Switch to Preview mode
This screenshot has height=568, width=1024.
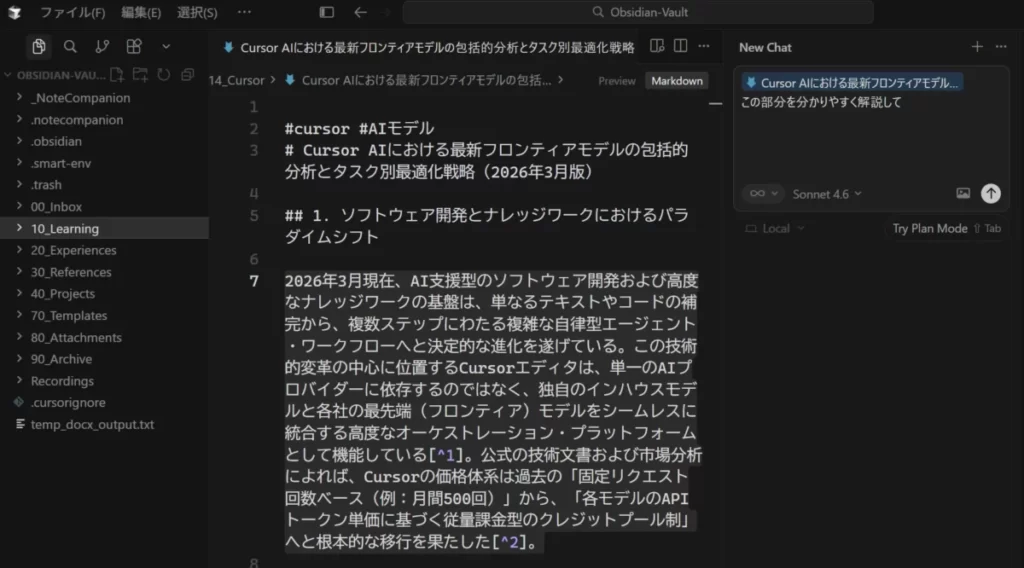(616, 81)
